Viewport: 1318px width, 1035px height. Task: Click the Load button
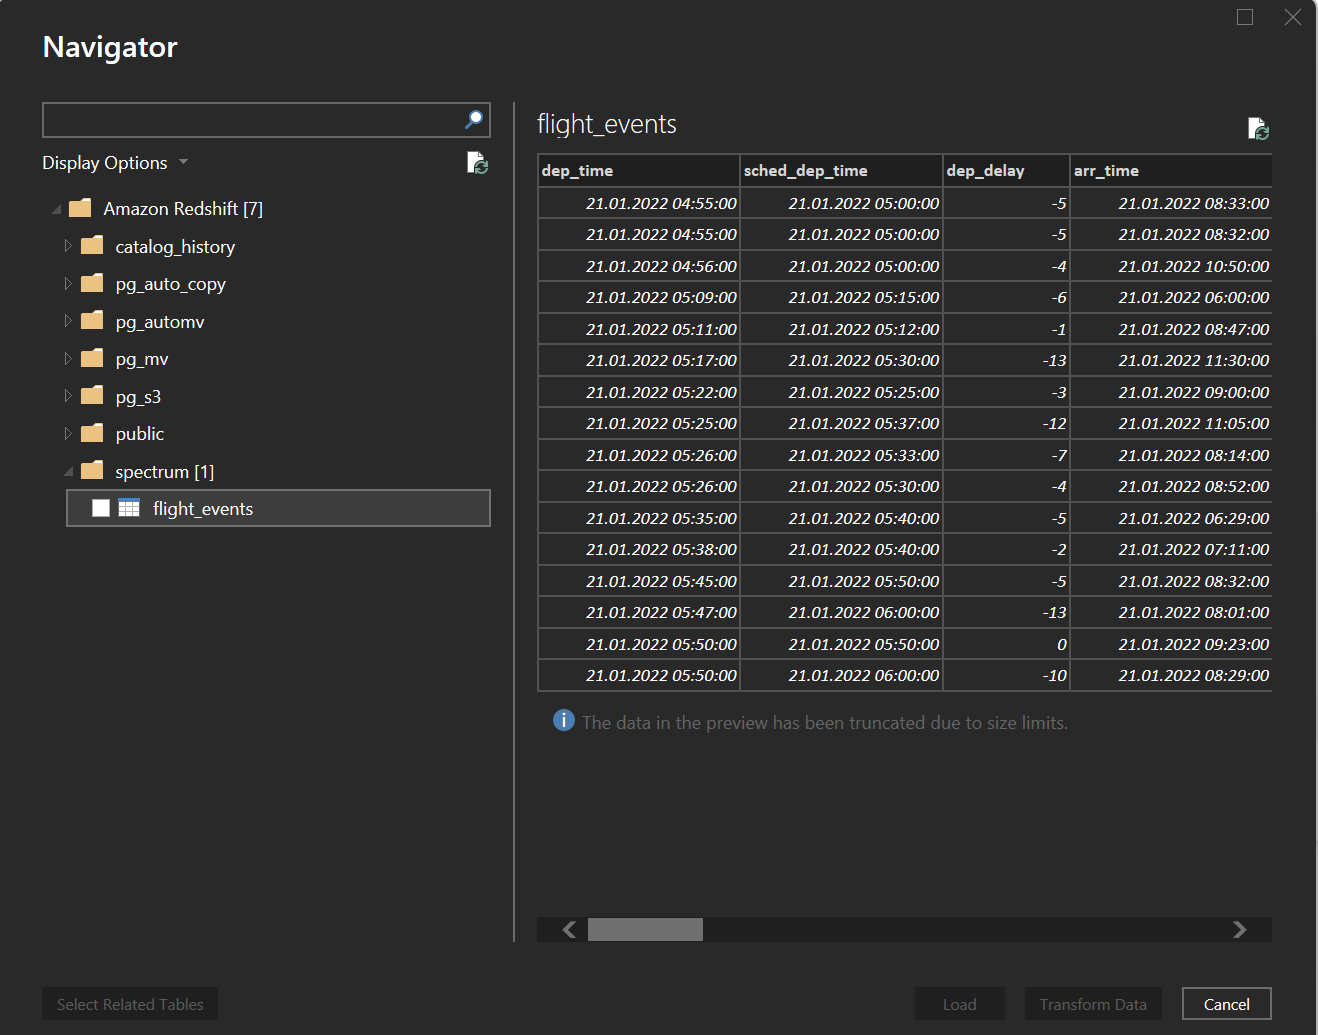coord(959,1004)
